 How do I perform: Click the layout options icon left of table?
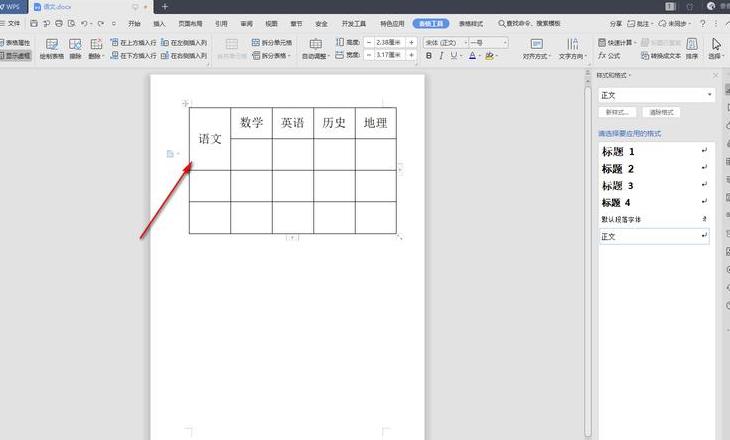tap(170, 154)
